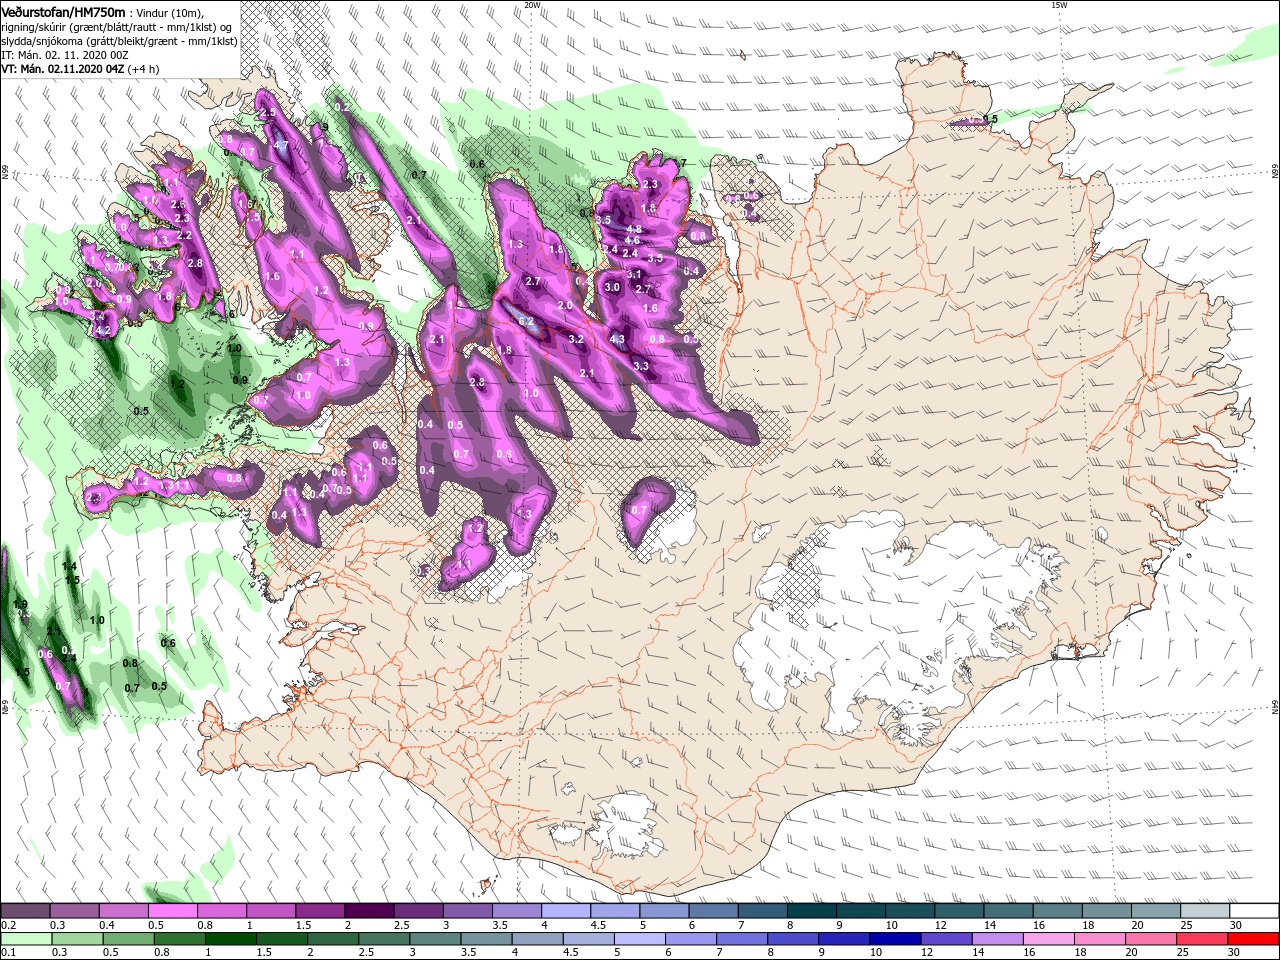This screenshot has width=1280, height=960.
Task: Click the '30' label in the upper legend
Action: click(1235, 925)
